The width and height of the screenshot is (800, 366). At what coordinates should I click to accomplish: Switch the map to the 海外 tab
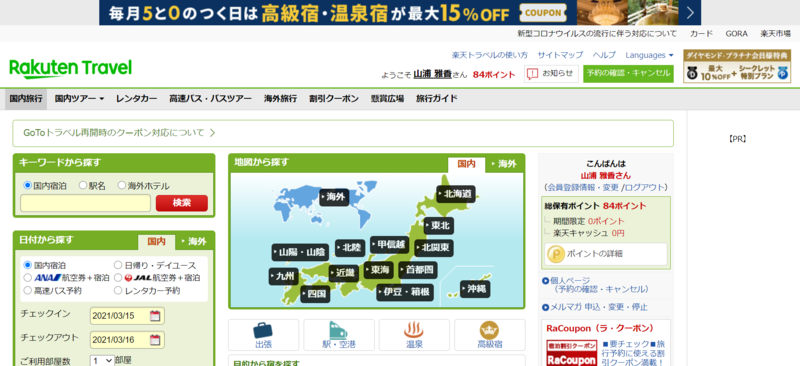click(x=504, y=164)
